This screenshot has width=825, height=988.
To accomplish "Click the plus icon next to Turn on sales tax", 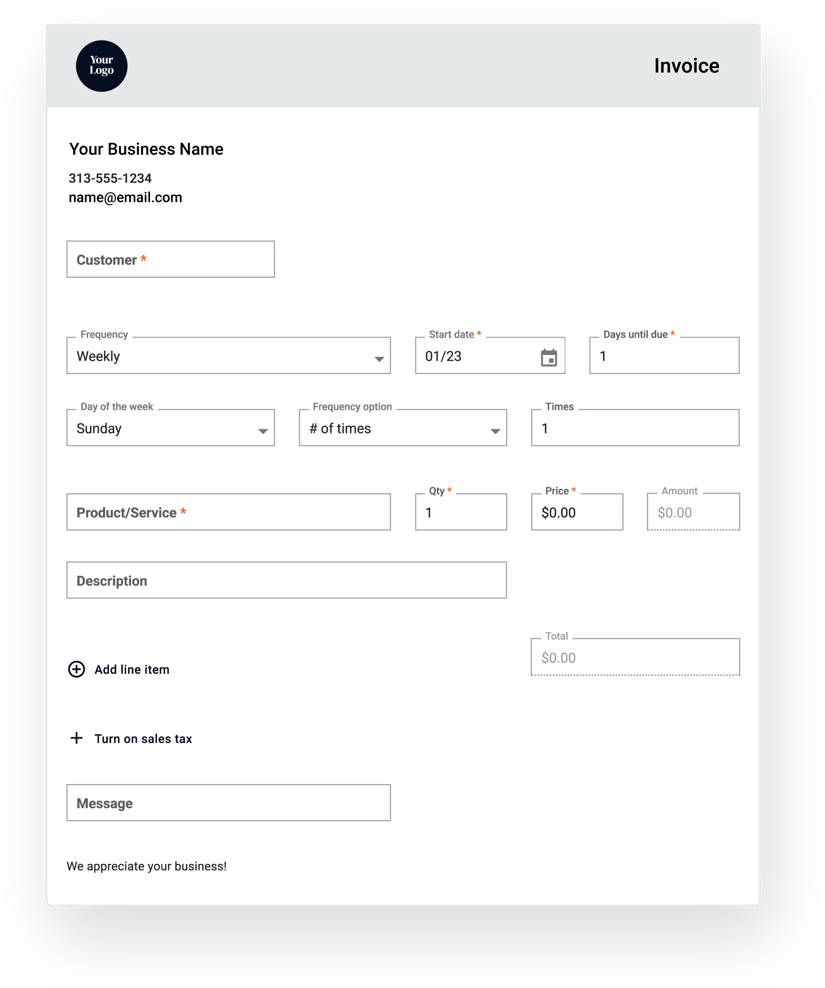I will 76,738.
